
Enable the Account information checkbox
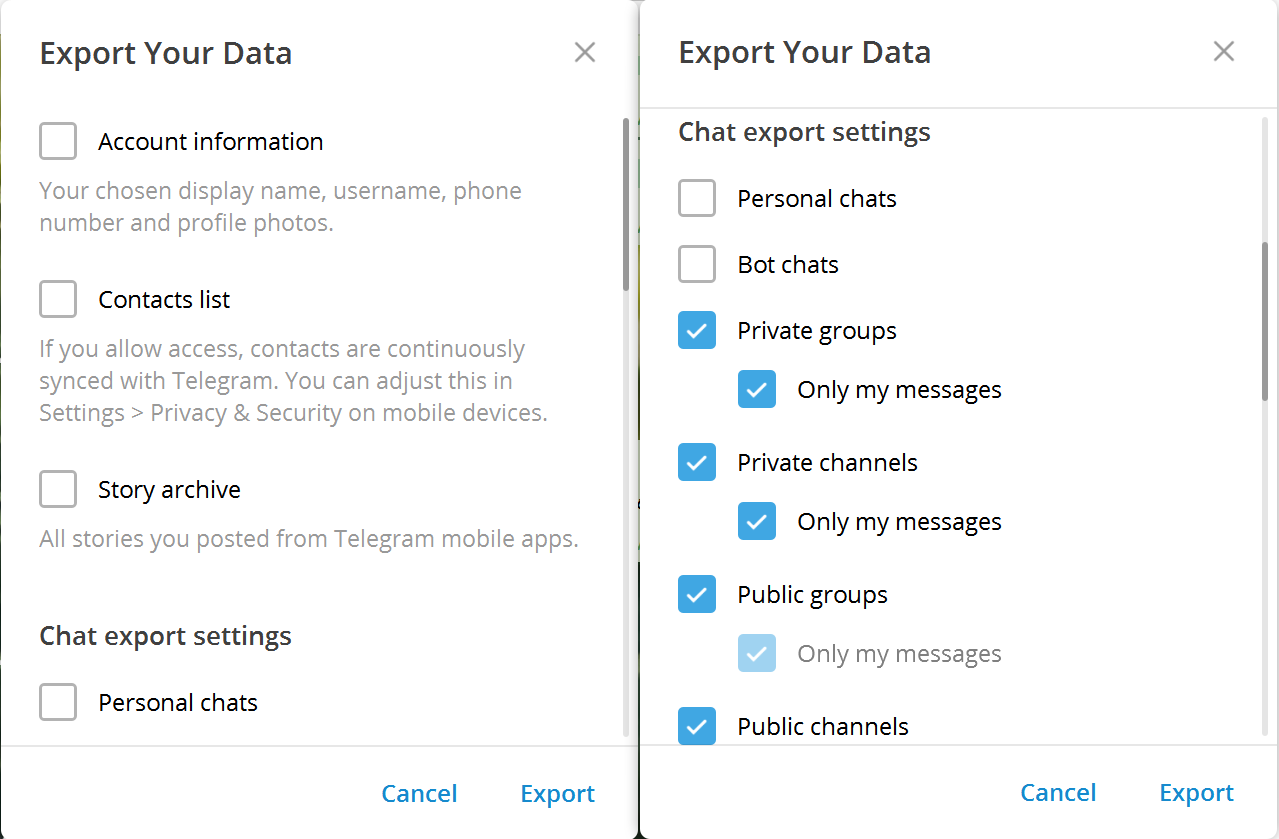click(x=58, y=141)
